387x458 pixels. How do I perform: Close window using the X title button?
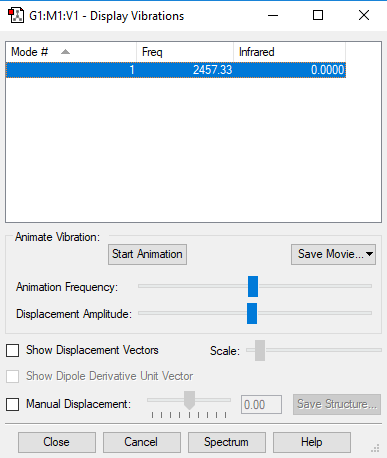[x=364, y=15]
